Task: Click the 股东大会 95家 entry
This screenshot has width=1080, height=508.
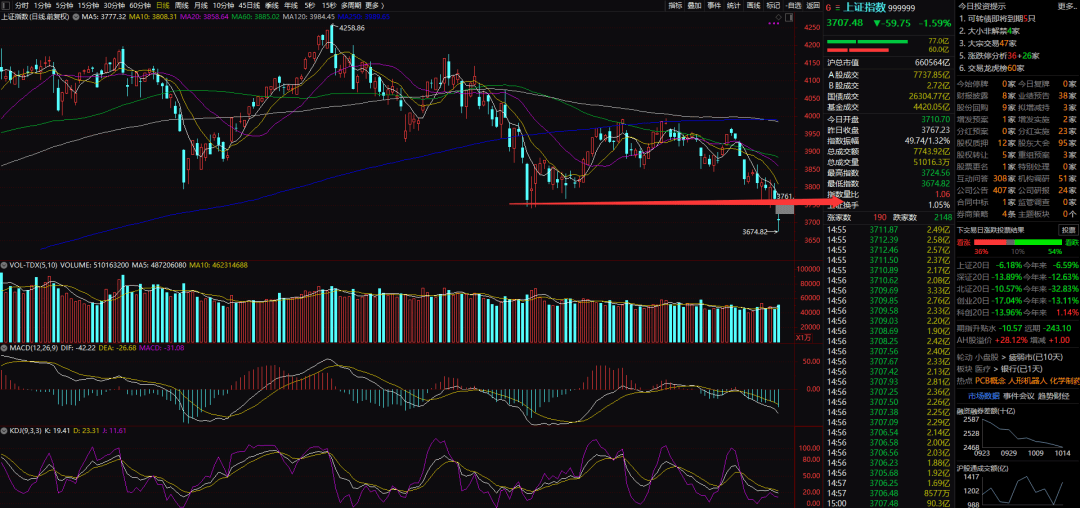Action: tap(1048, 142)
